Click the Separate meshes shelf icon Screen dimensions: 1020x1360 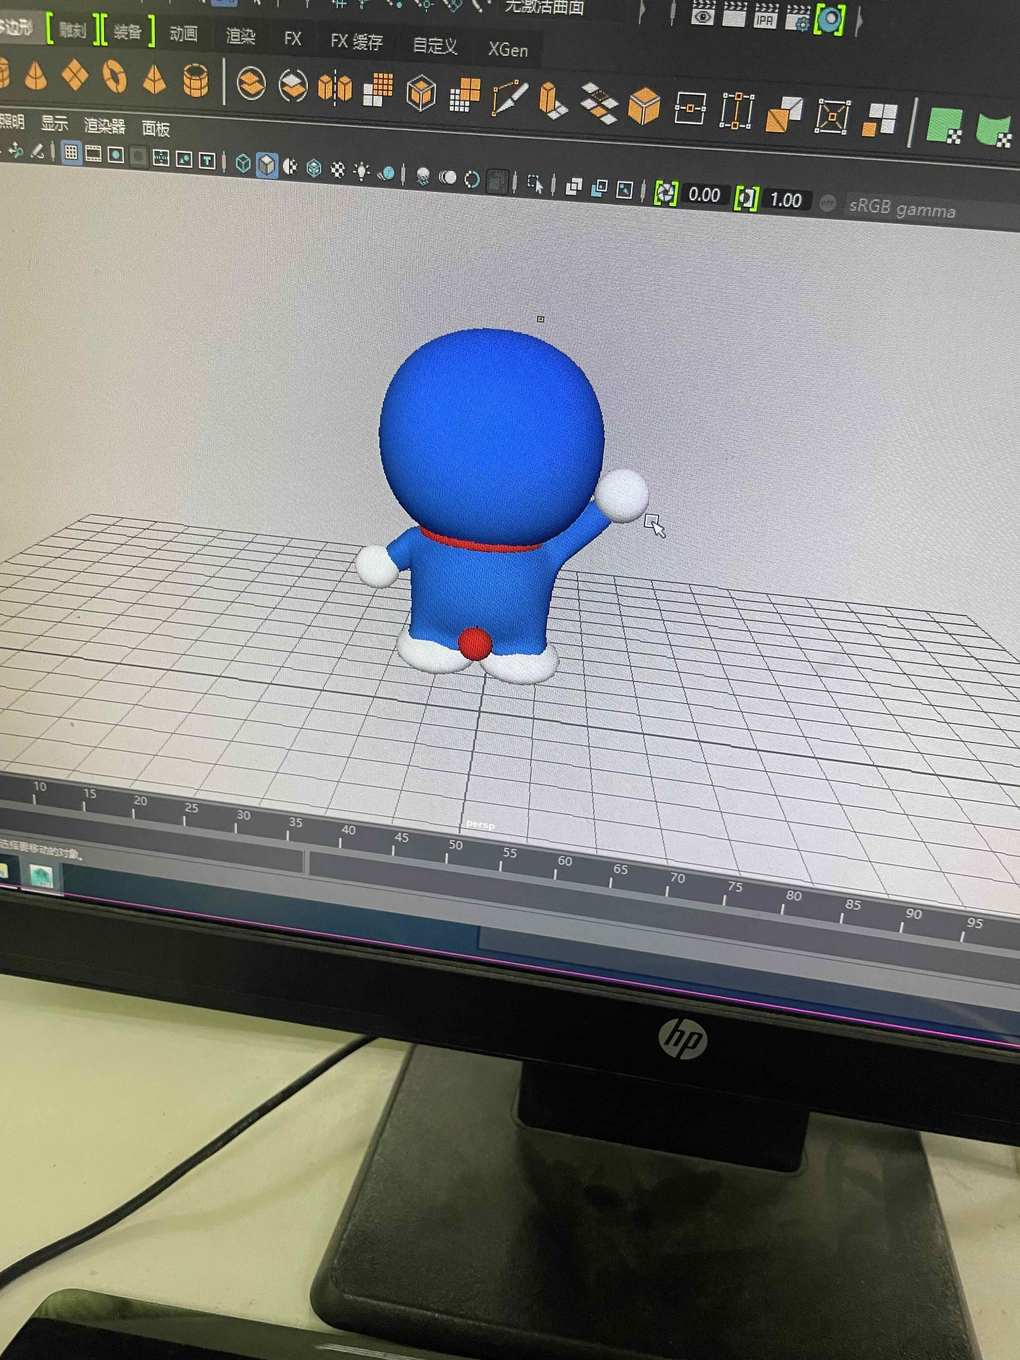[292, 86]
